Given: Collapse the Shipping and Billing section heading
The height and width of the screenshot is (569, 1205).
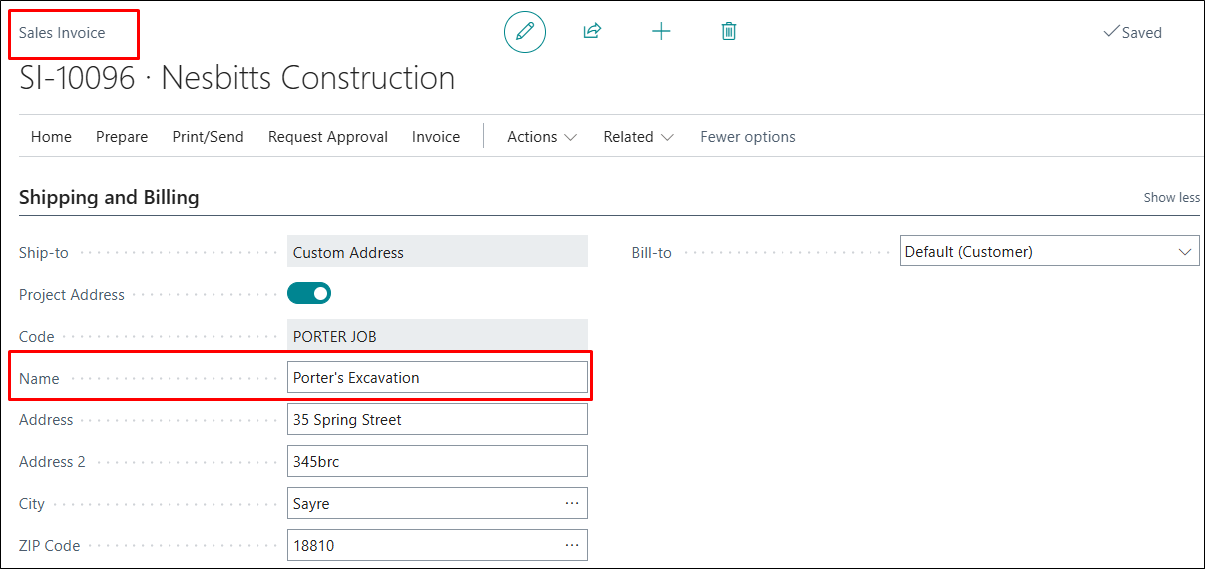Looking at the screenshot, I should [x=109, y=198].
